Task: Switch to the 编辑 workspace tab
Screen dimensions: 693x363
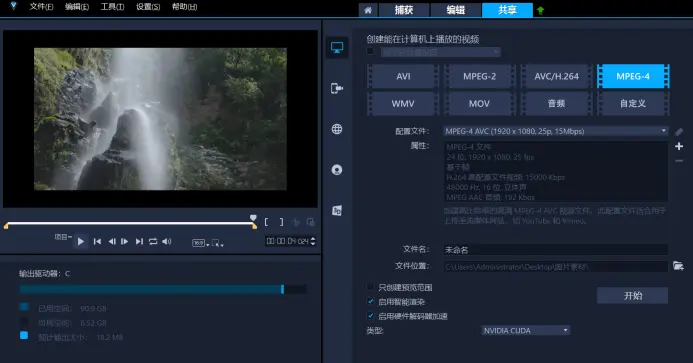Action: coord(456,10)
